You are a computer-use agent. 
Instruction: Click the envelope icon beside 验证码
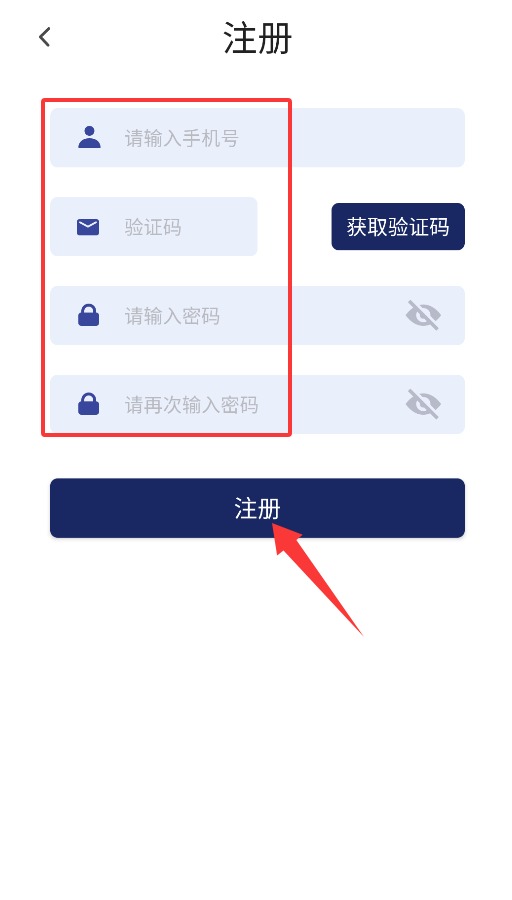88,227
